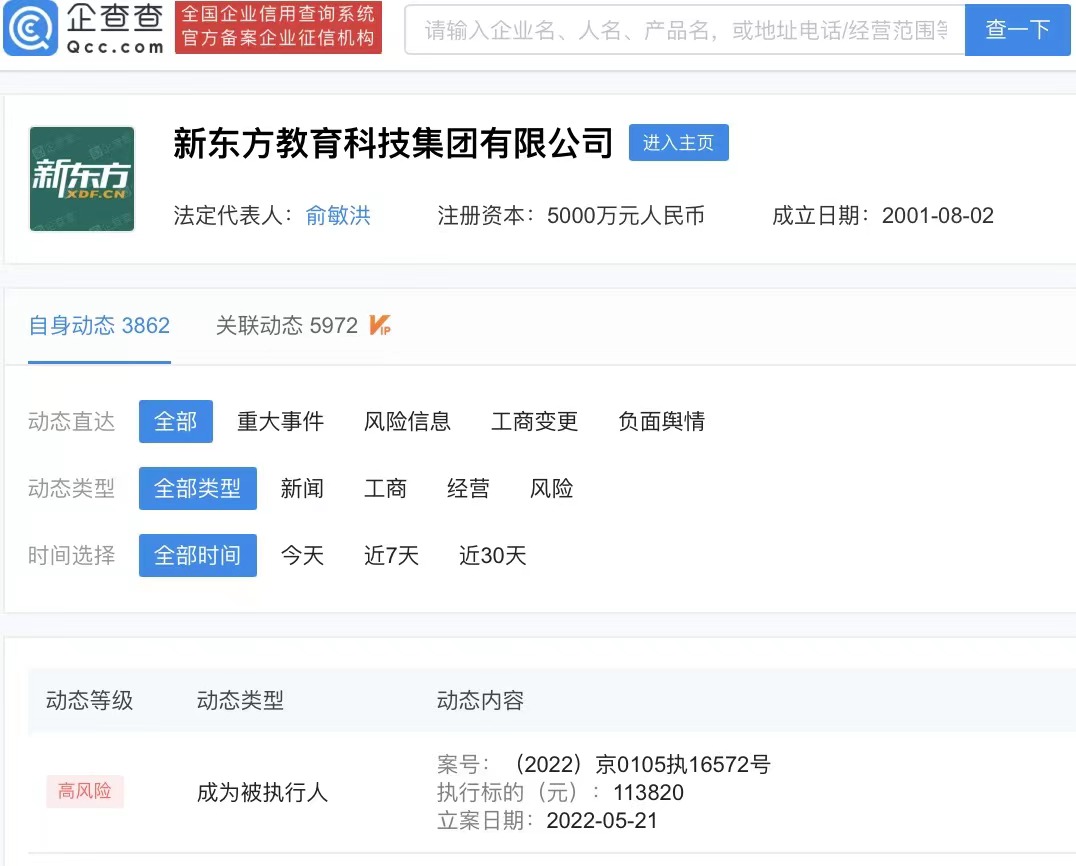The width and height of the screenshot is (1076, 866).
Task: Select 近30天 time range
Action: (493, 555)
